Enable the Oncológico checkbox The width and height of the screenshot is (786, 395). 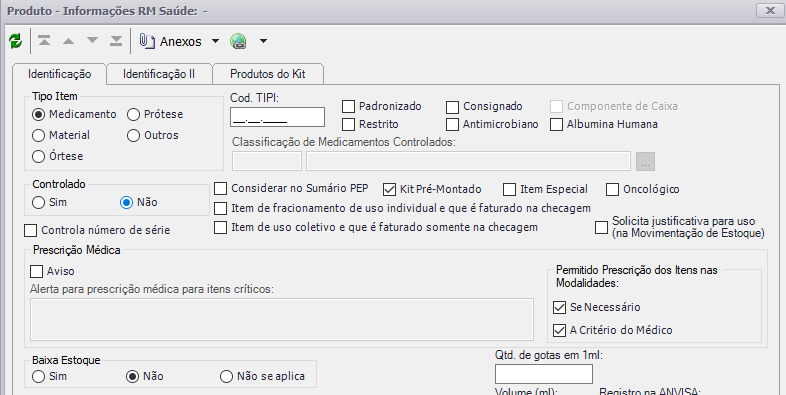(613, 189)
